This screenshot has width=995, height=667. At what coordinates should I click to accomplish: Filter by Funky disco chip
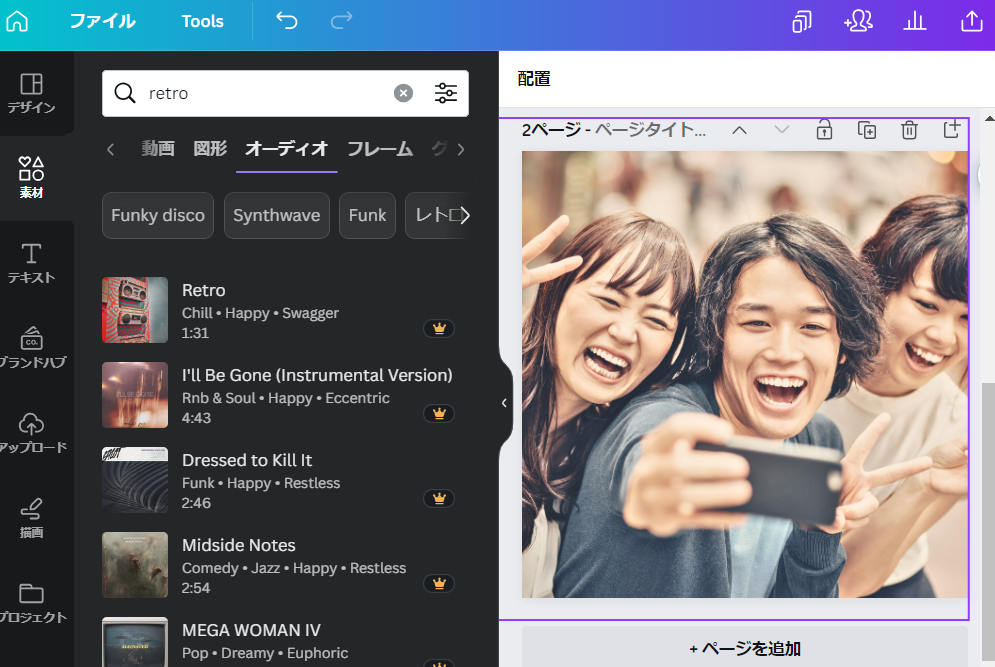click(158, 216)
